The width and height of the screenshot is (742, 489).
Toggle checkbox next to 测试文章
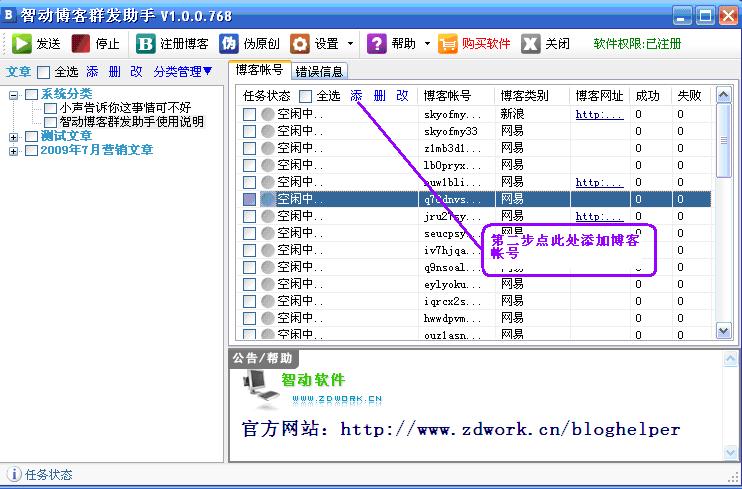pos(32,136)
